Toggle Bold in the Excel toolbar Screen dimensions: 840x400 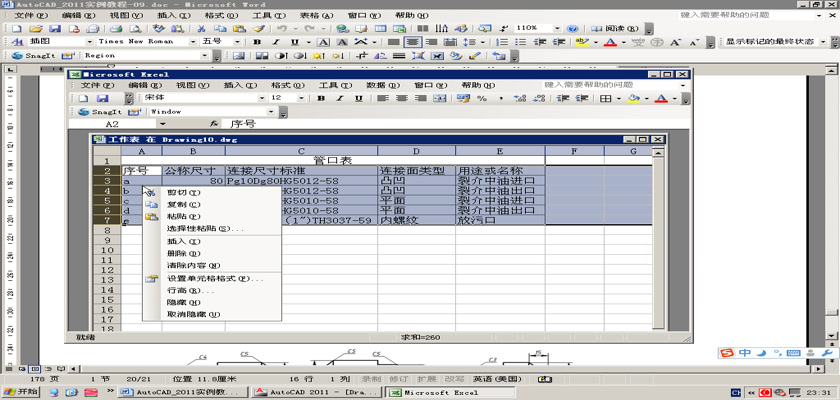tap(321, 99)
